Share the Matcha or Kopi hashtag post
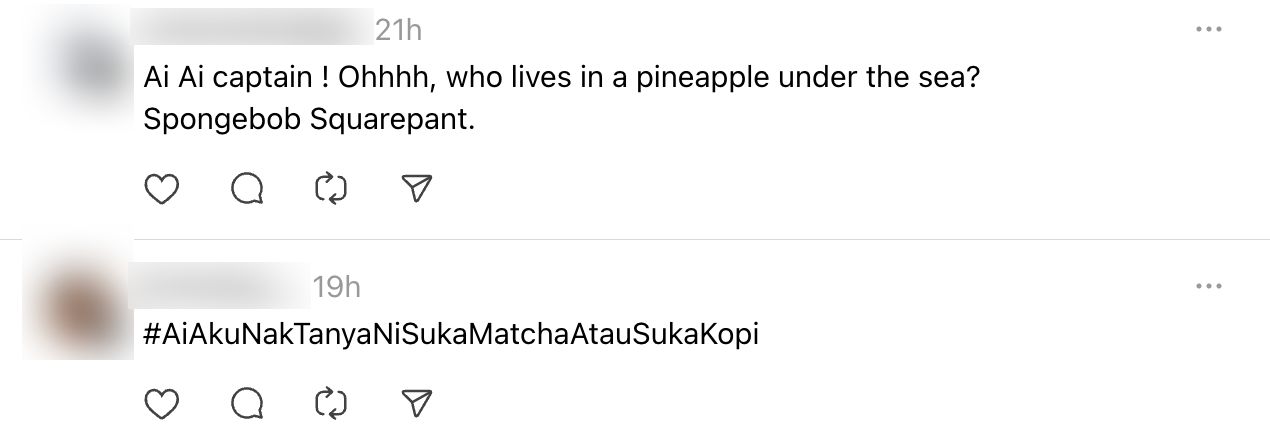The image size is (1270, 443). [415, 402]
